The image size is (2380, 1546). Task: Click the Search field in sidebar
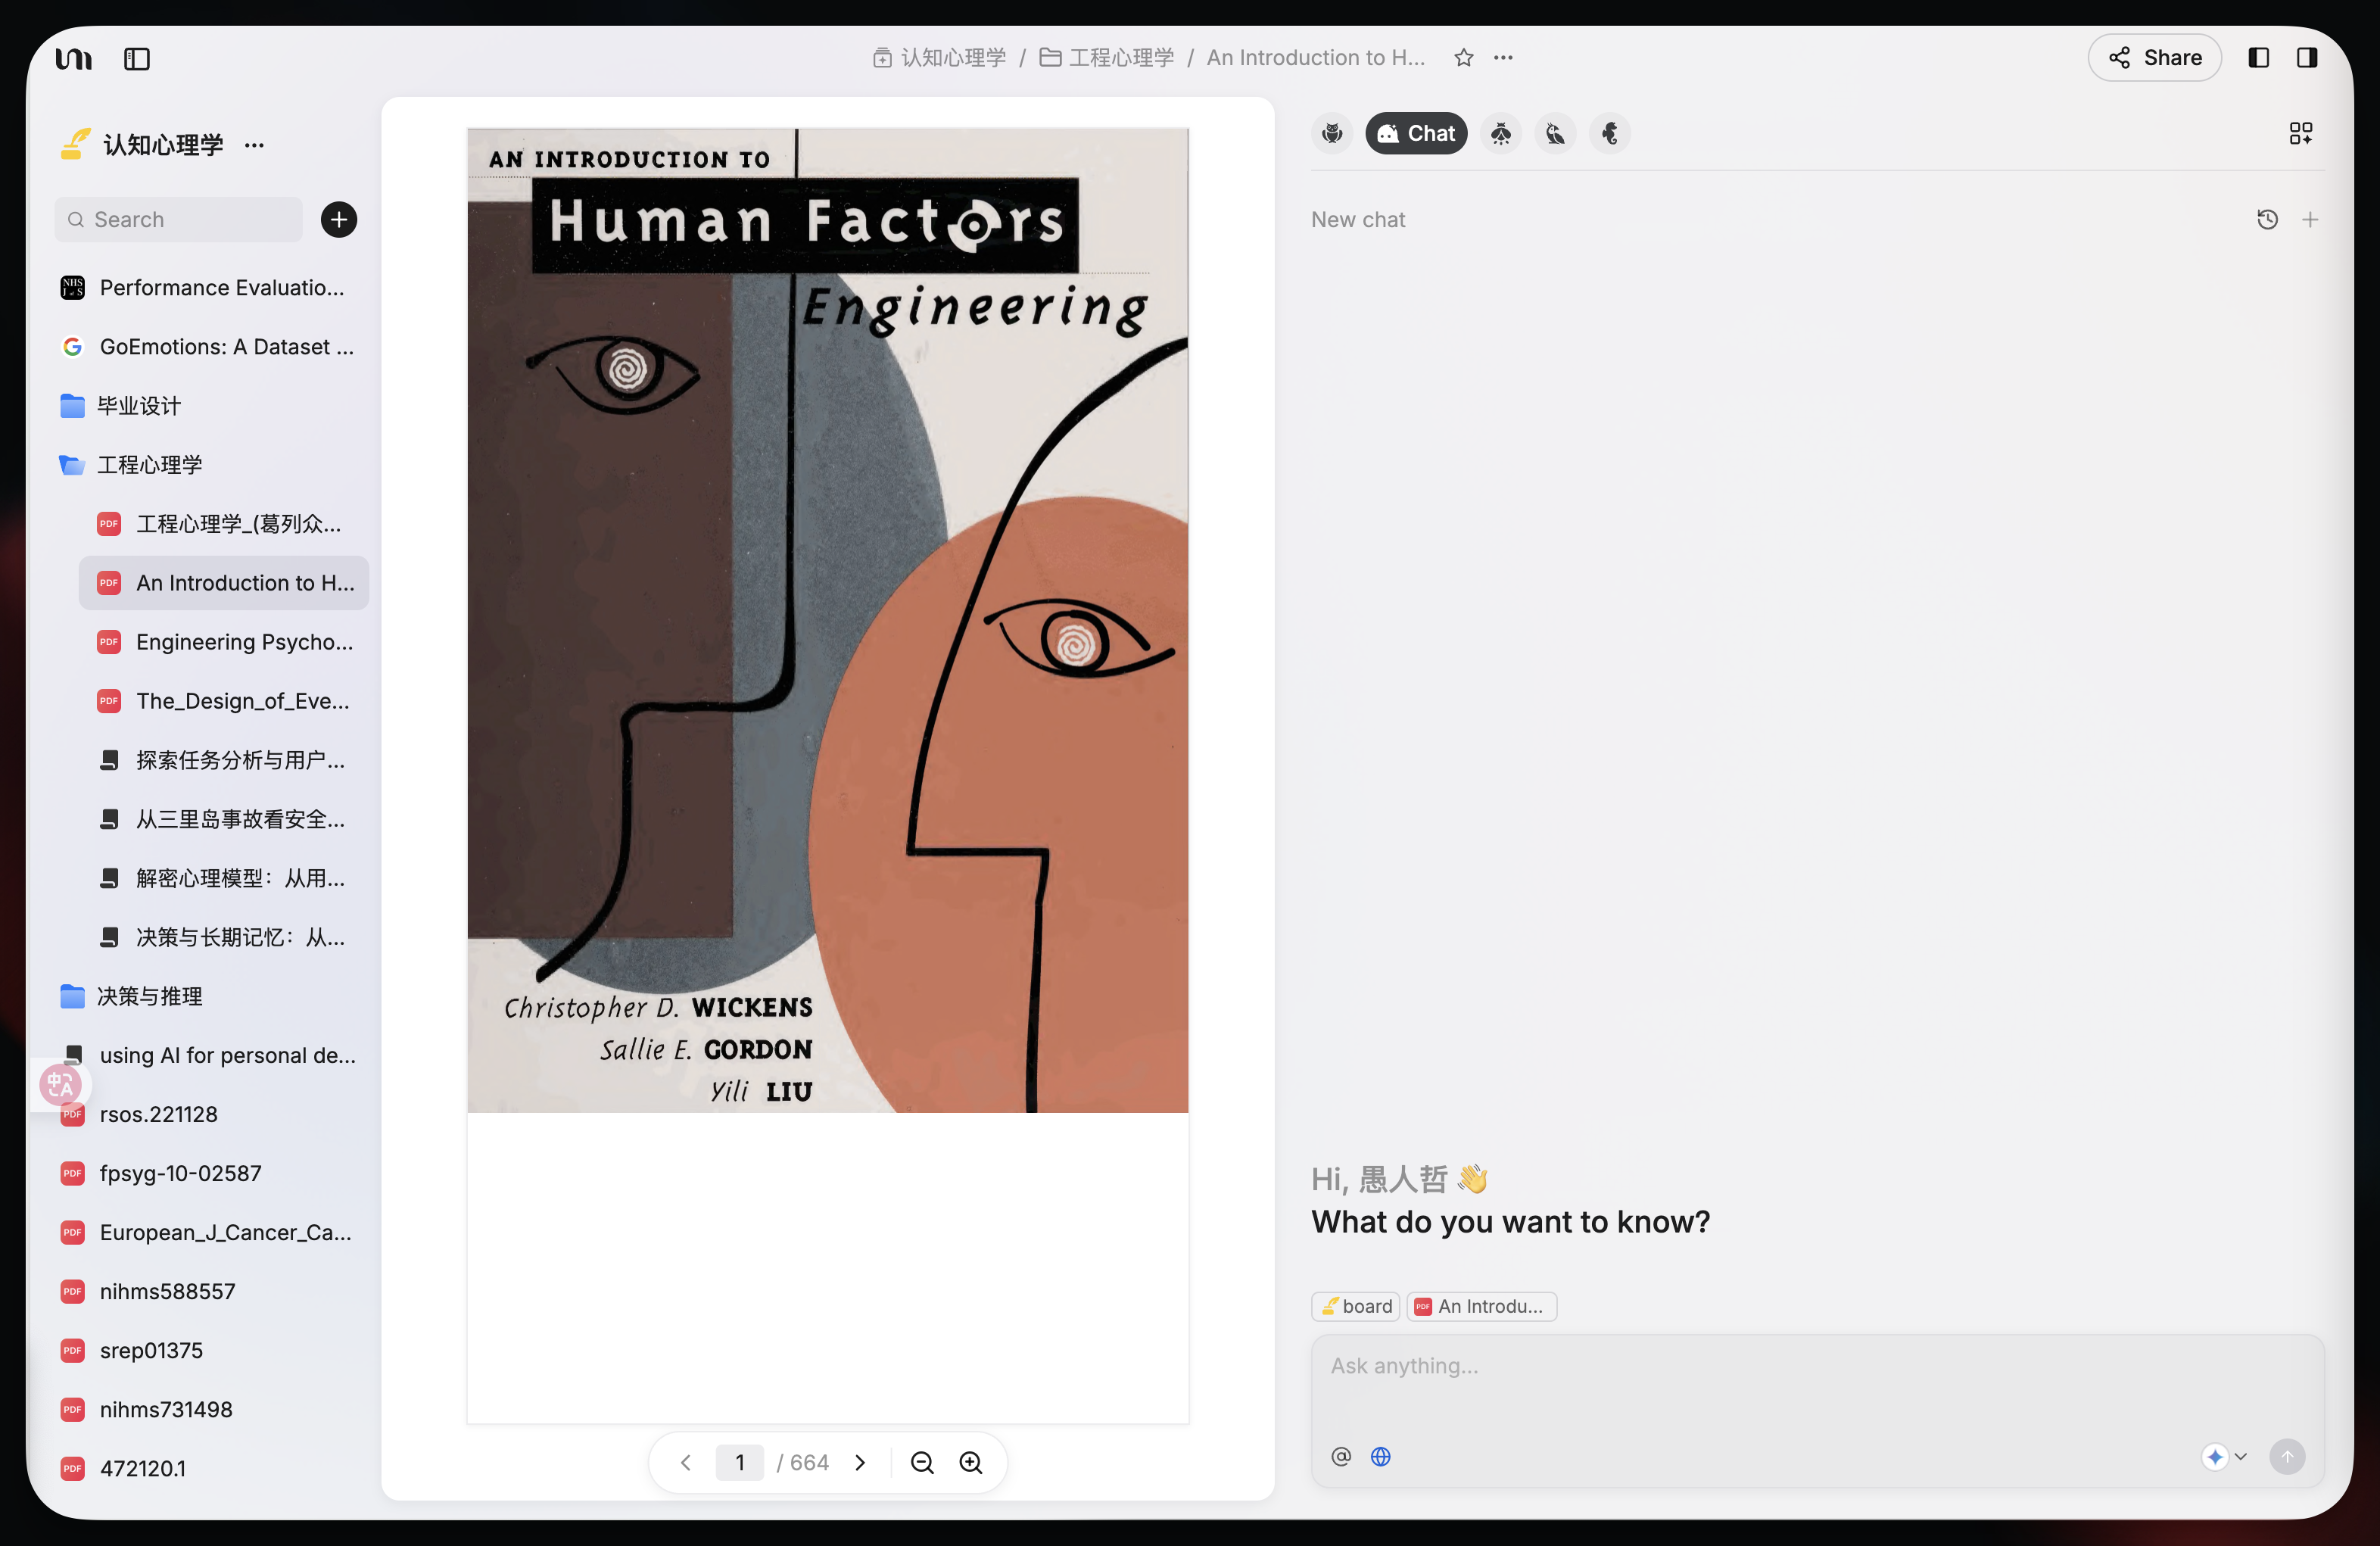coord(179,219)
